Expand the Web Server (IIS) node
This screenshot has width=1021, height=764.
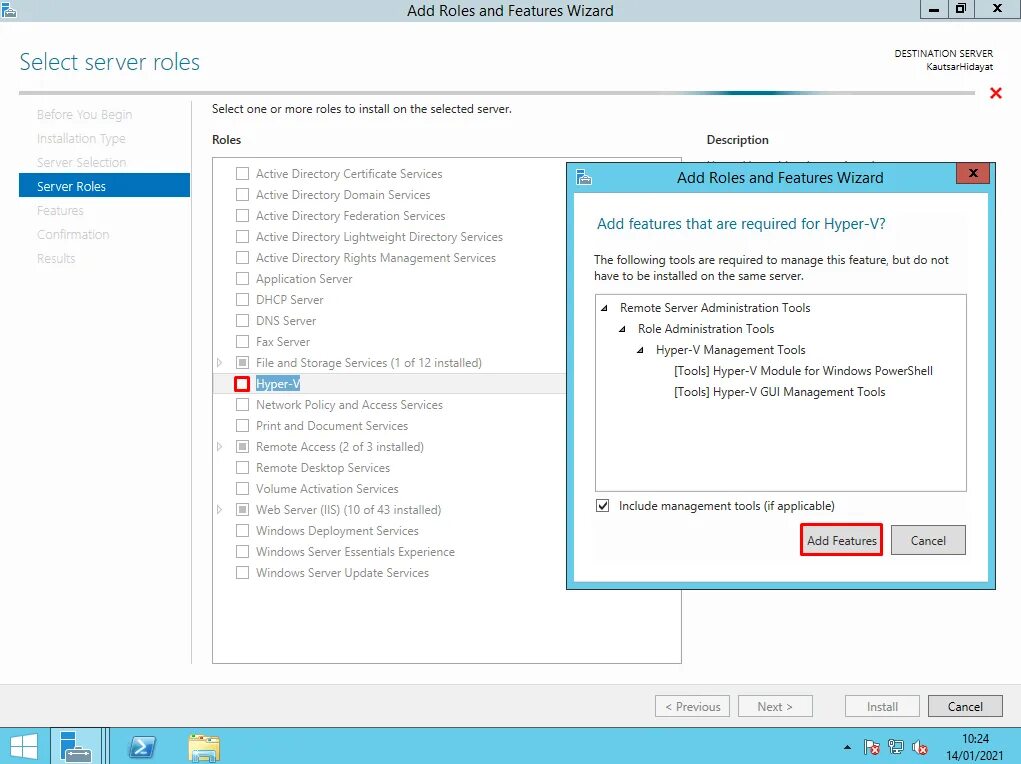click(219, 509)
